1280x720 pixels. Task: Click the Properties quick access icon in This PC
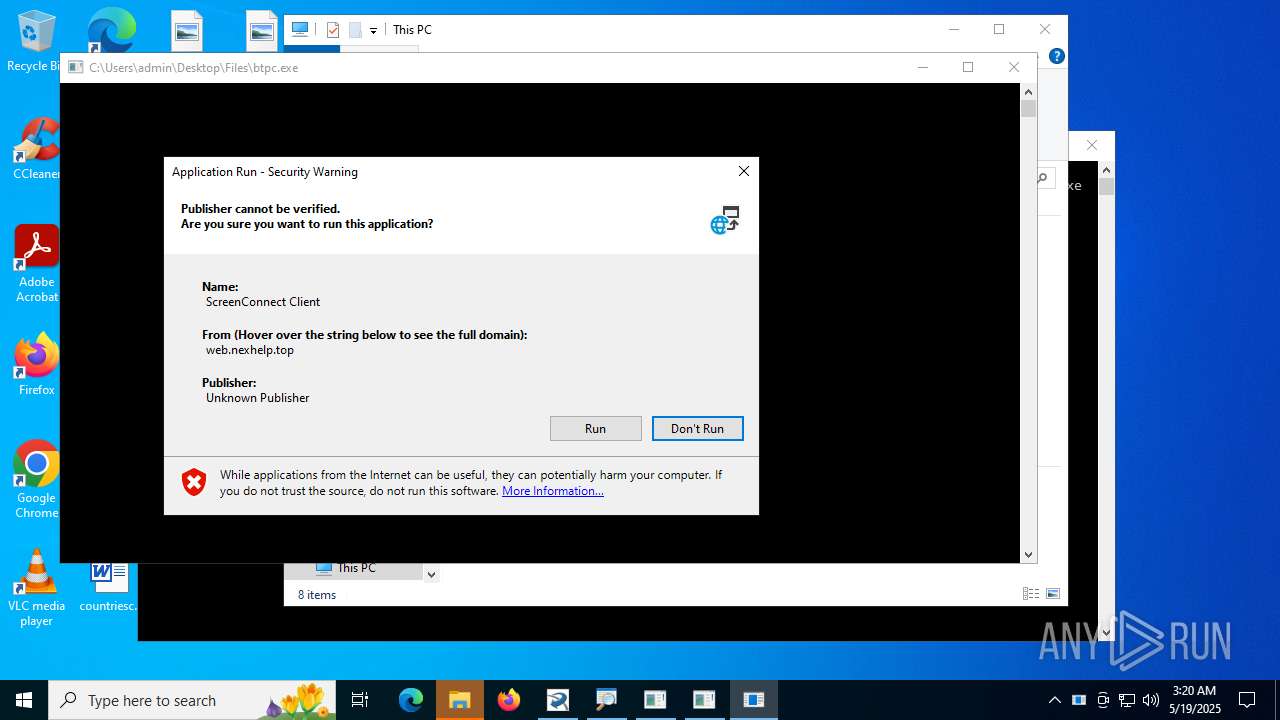click(x=333, y=30)
